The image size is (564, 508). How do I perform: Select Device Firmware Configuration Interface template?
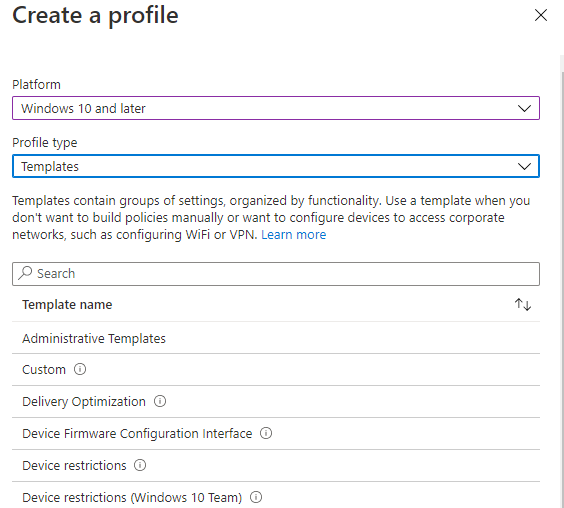click(276, 434)
